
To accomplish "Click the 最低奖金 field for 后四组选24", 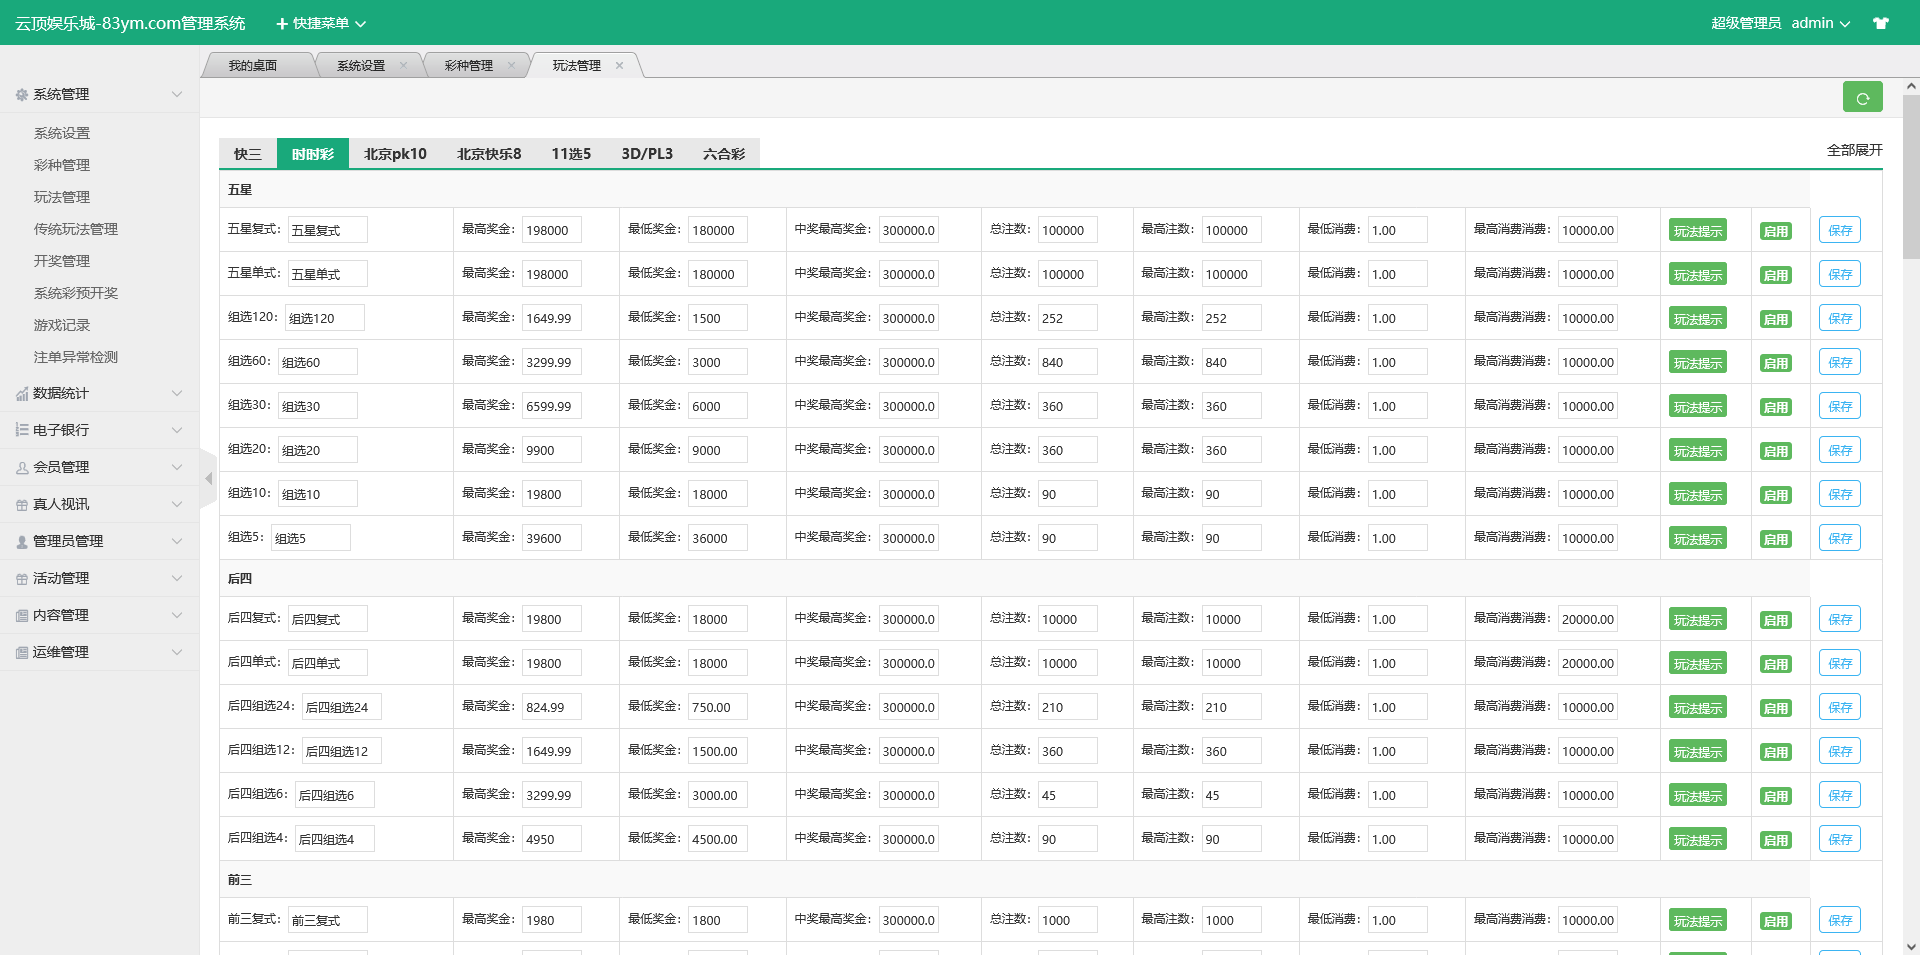I will 718,707.
